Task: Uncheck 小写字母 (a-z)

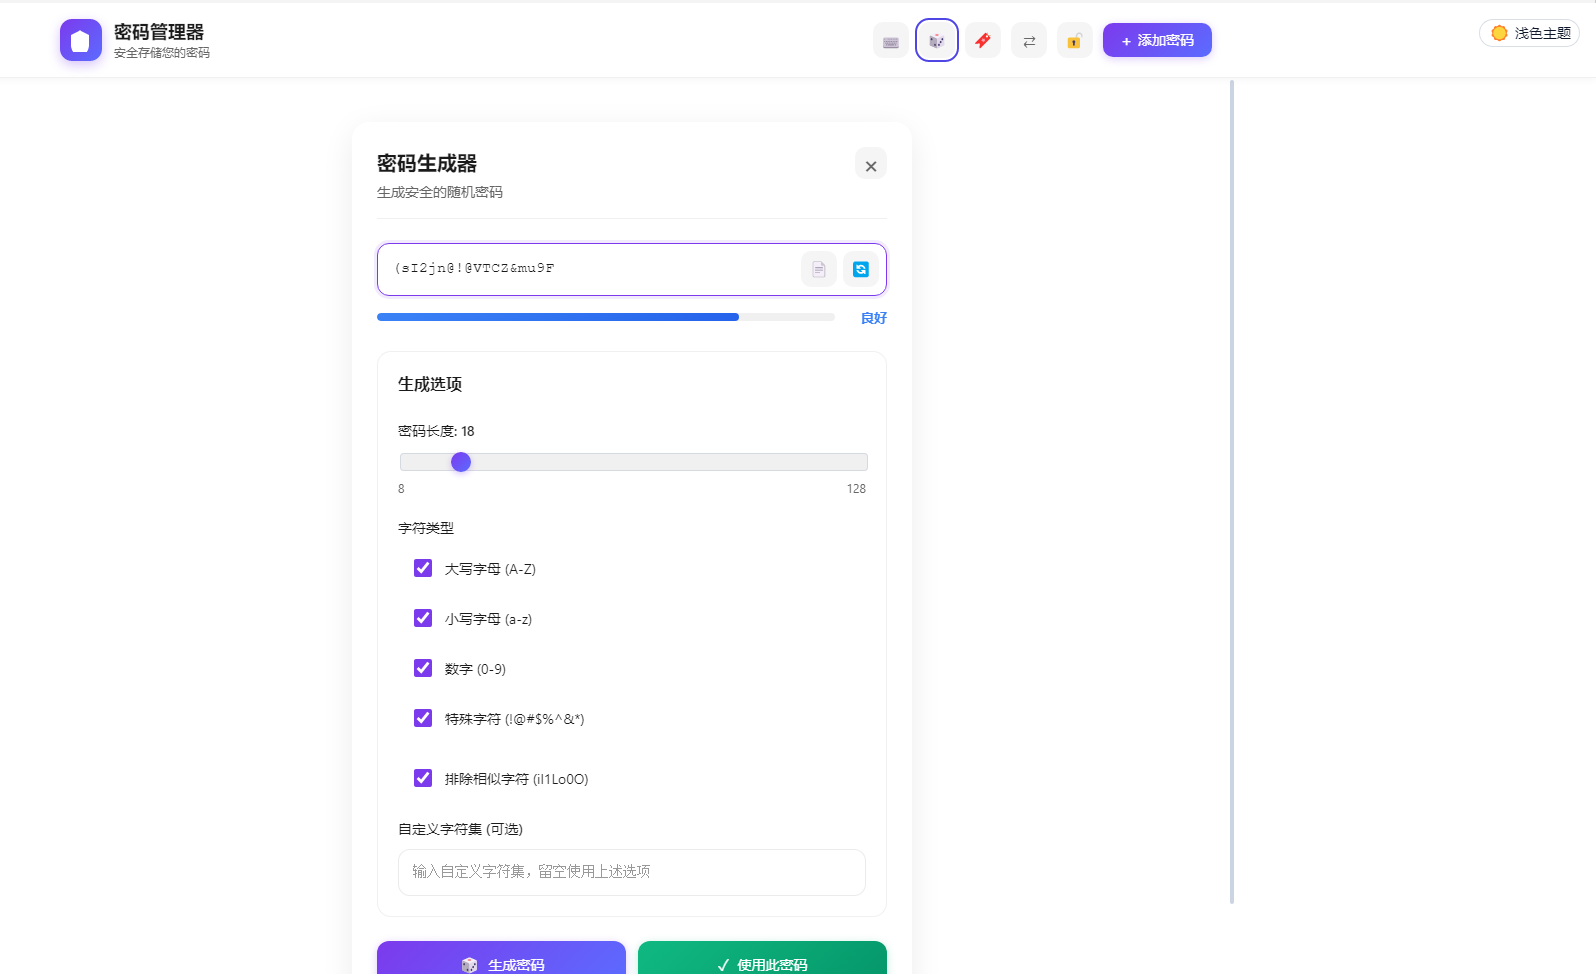Action: tap(423, 618)
